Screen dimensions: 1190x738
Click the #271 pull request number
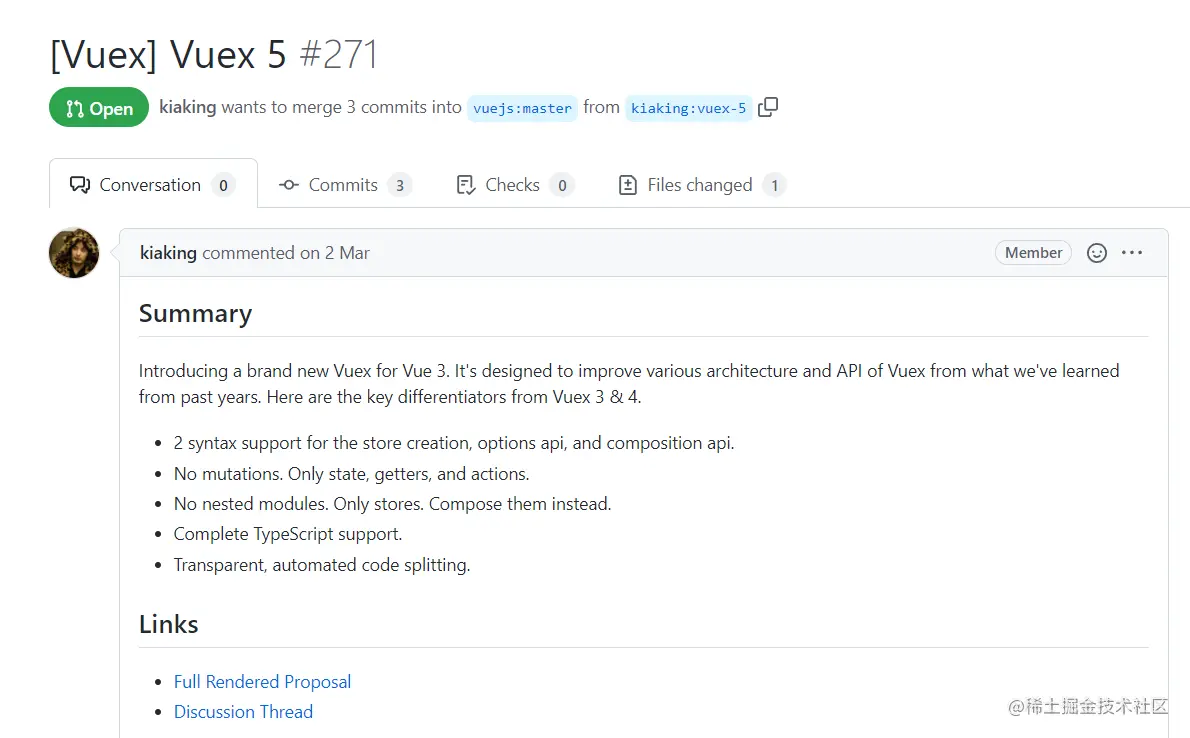coord(338,55)
